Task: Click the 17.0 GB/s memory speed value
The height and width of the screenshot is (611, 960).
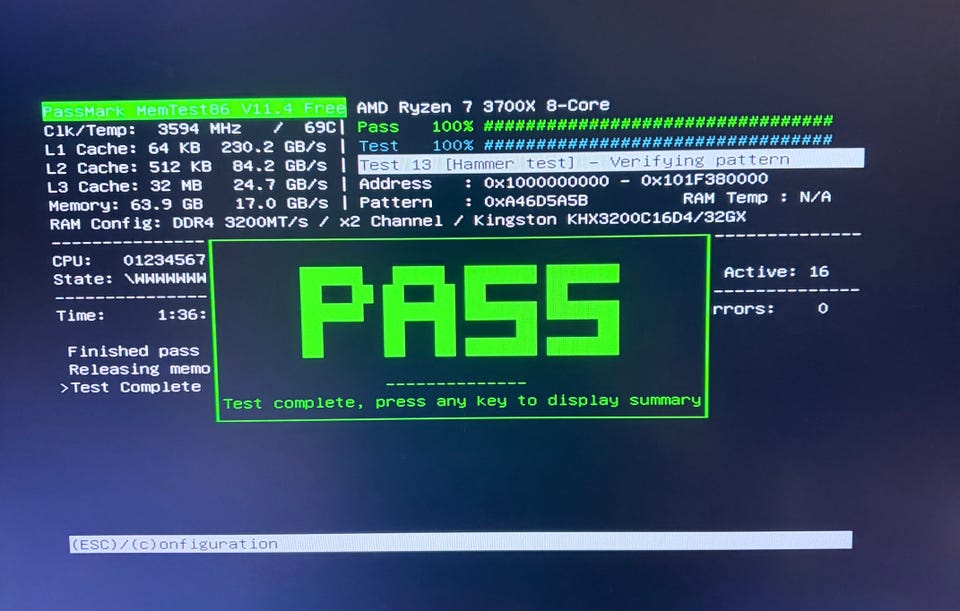Action: click(281, 203)
